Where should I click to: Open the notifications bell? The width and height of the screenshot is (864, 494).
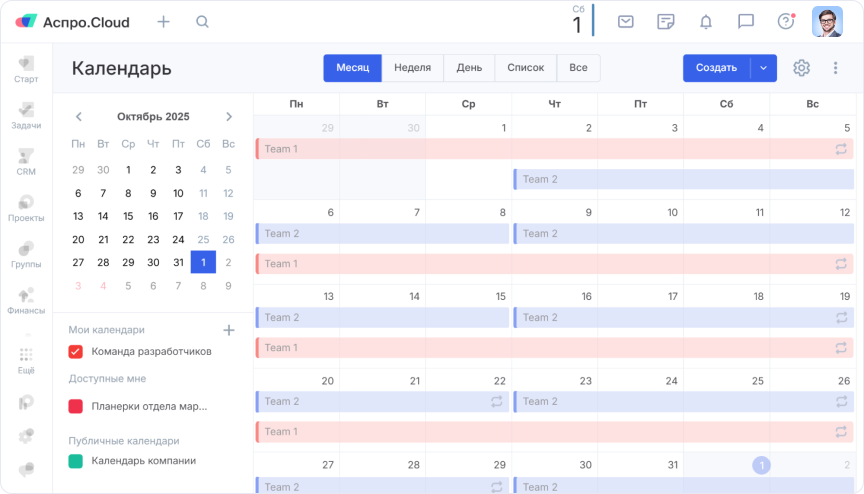(x=706, y=21)
